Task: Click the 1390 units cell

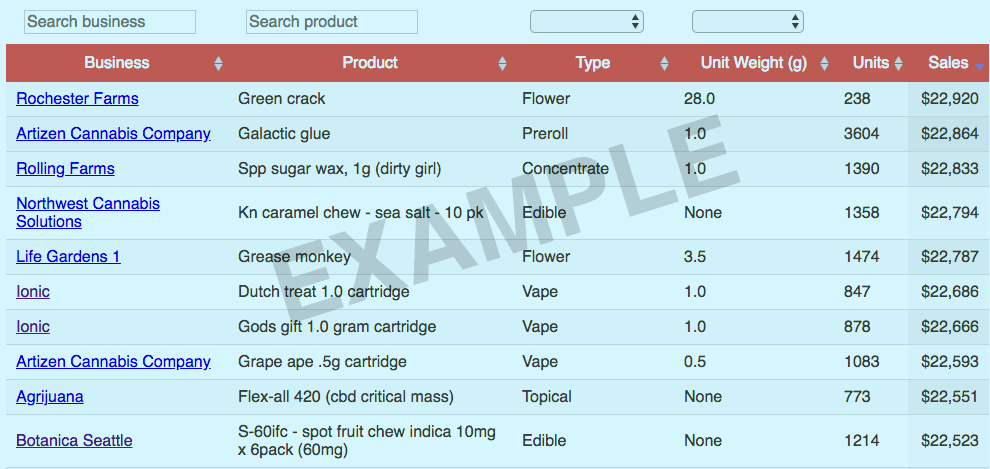Action: tap(861, 169)
